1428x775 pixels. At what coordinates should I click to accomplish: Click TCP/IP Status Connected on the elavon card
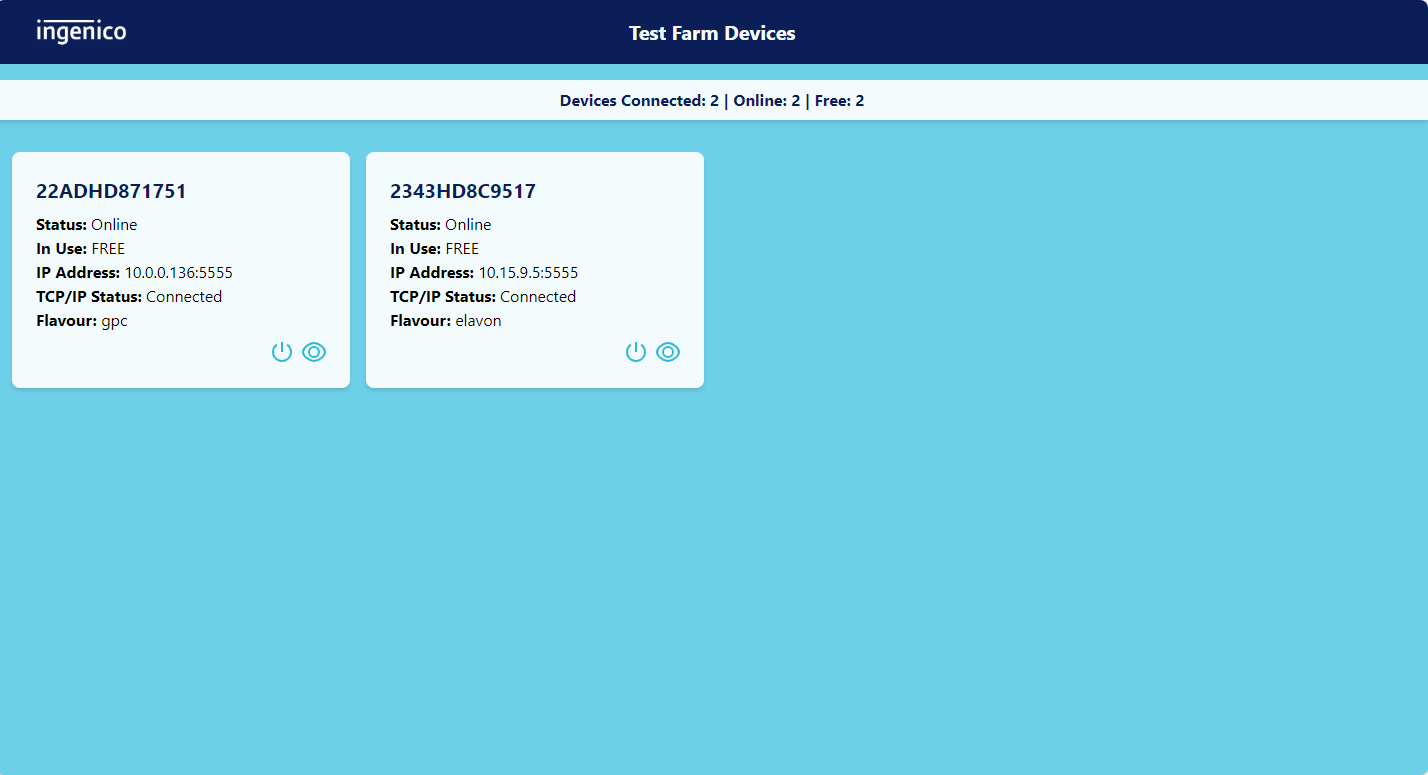tap(483, 297)
